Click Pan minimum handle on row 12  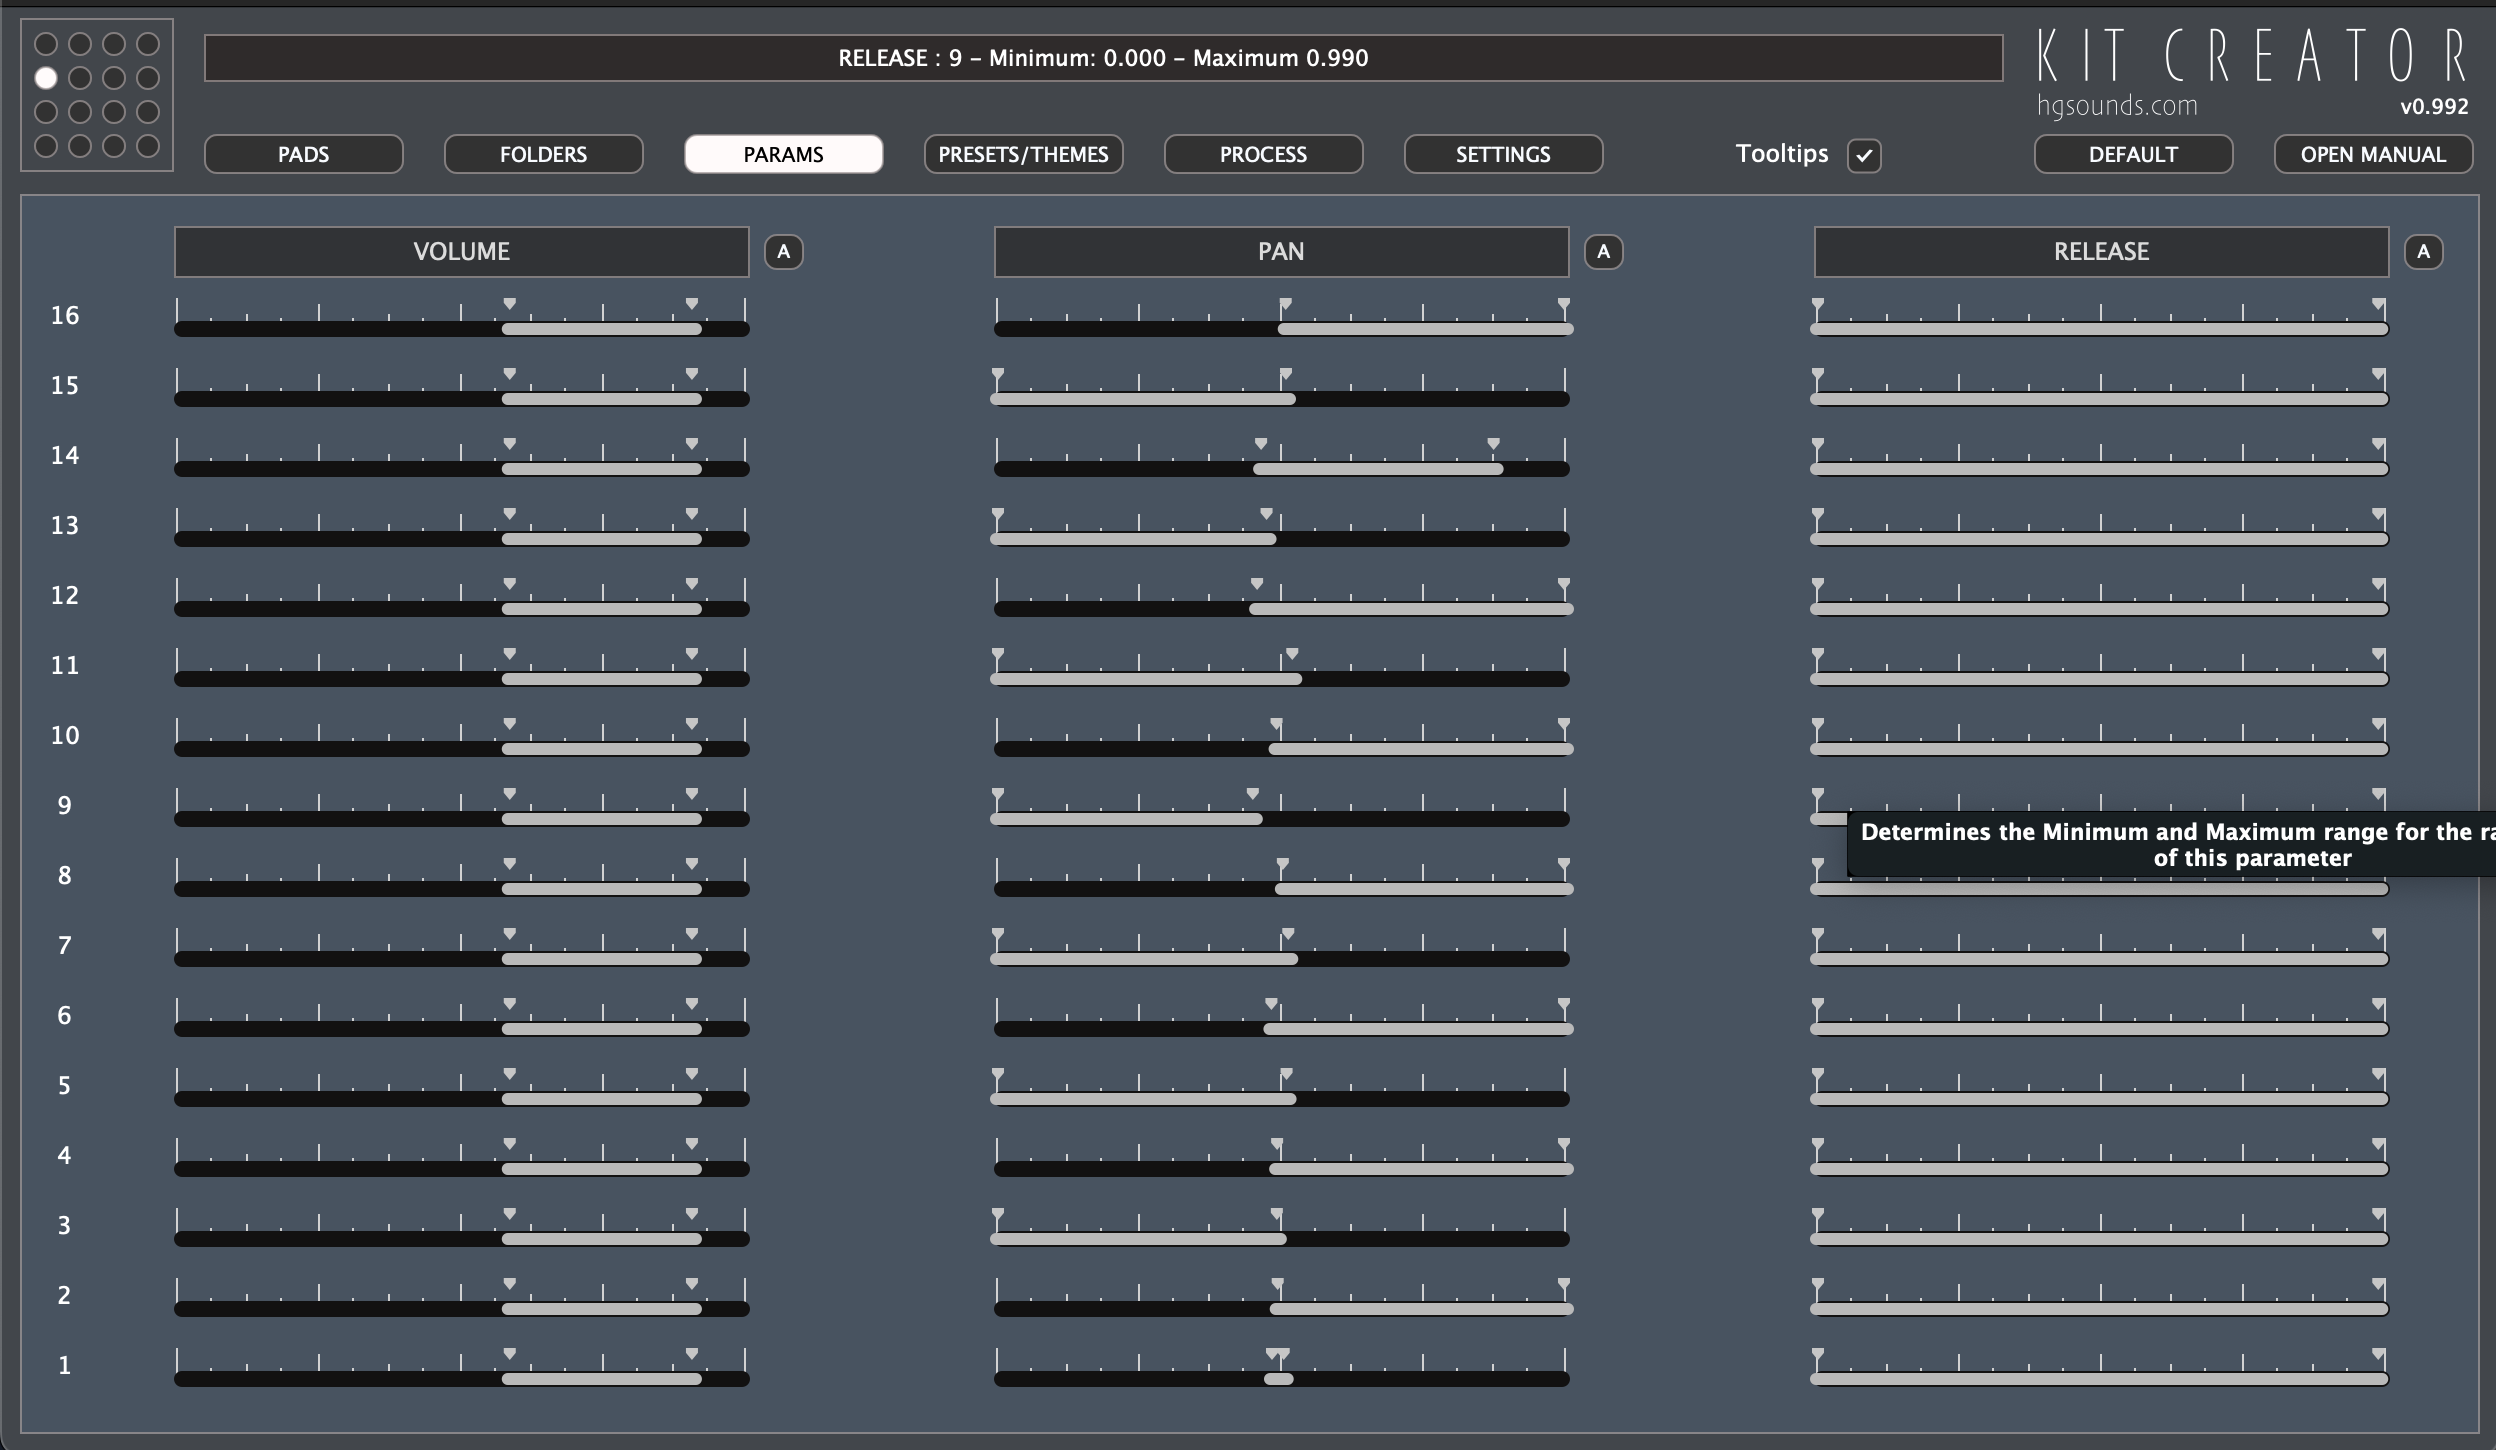tap(1257, 584)
